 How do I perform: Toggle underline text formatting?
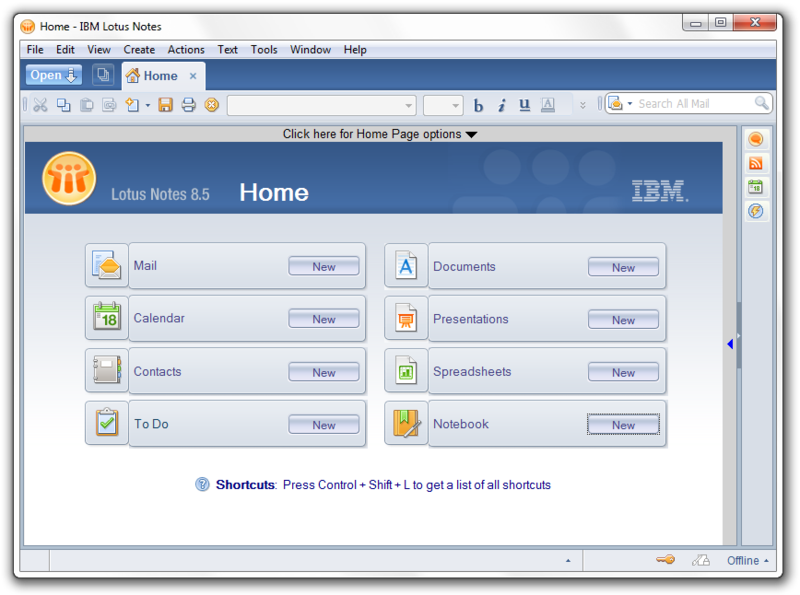click(524, 105)
